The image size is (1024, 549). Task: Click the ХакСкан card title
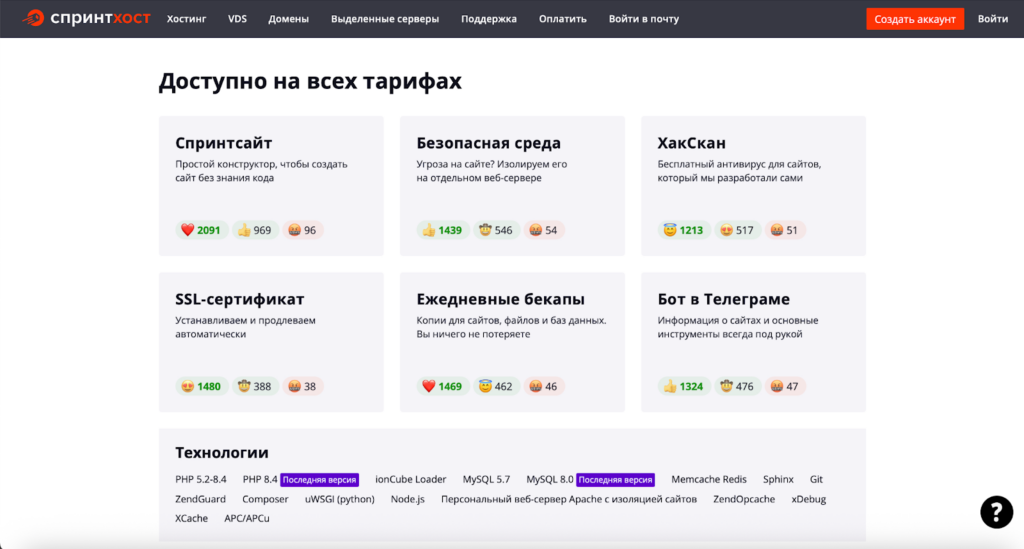pos(692,142)
